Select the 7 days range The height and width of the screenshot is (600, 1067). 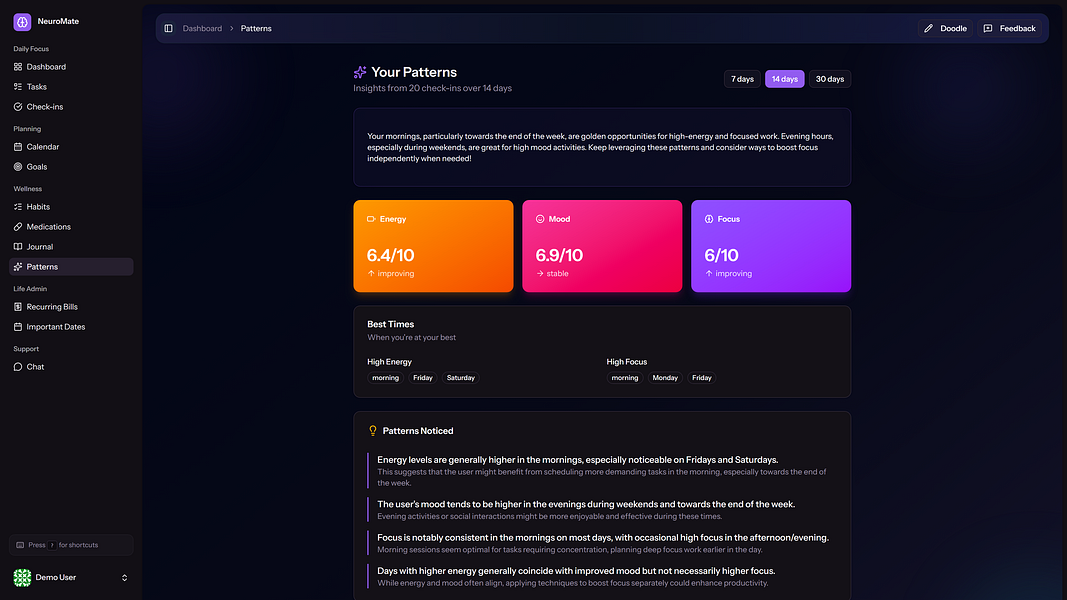(742, 79)
